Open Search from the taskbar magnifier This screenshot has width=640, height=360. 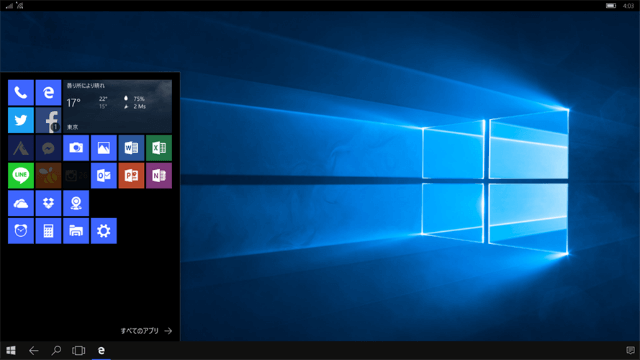(56, 350)
